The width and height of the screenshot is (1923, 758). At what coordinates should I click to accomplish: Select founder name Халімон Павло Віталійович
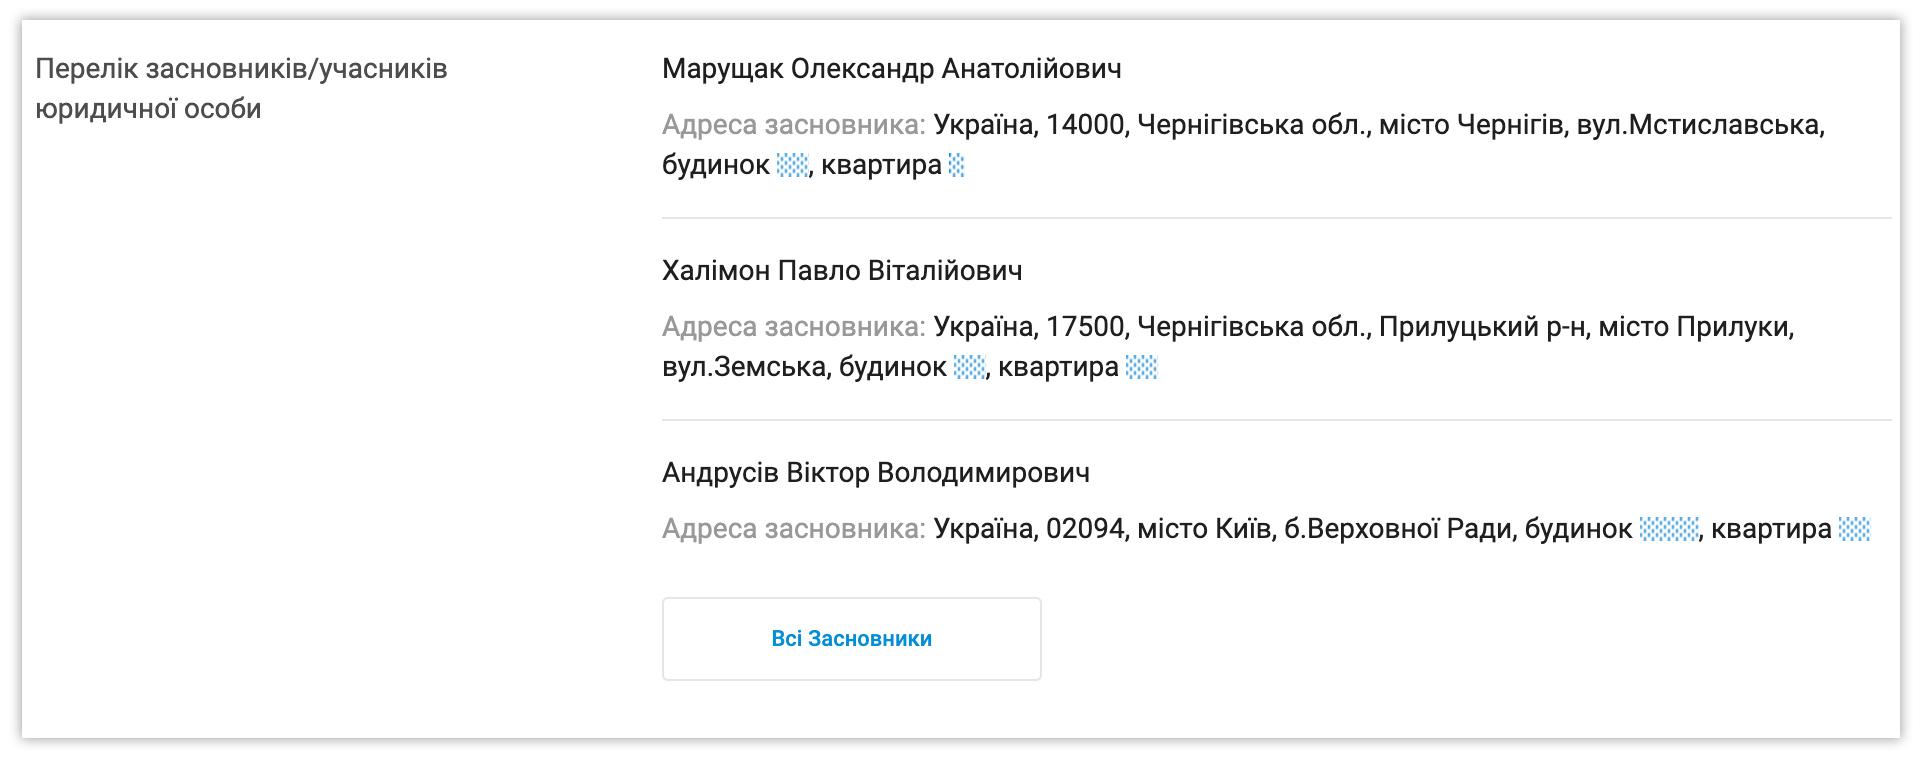coord(841,271)
